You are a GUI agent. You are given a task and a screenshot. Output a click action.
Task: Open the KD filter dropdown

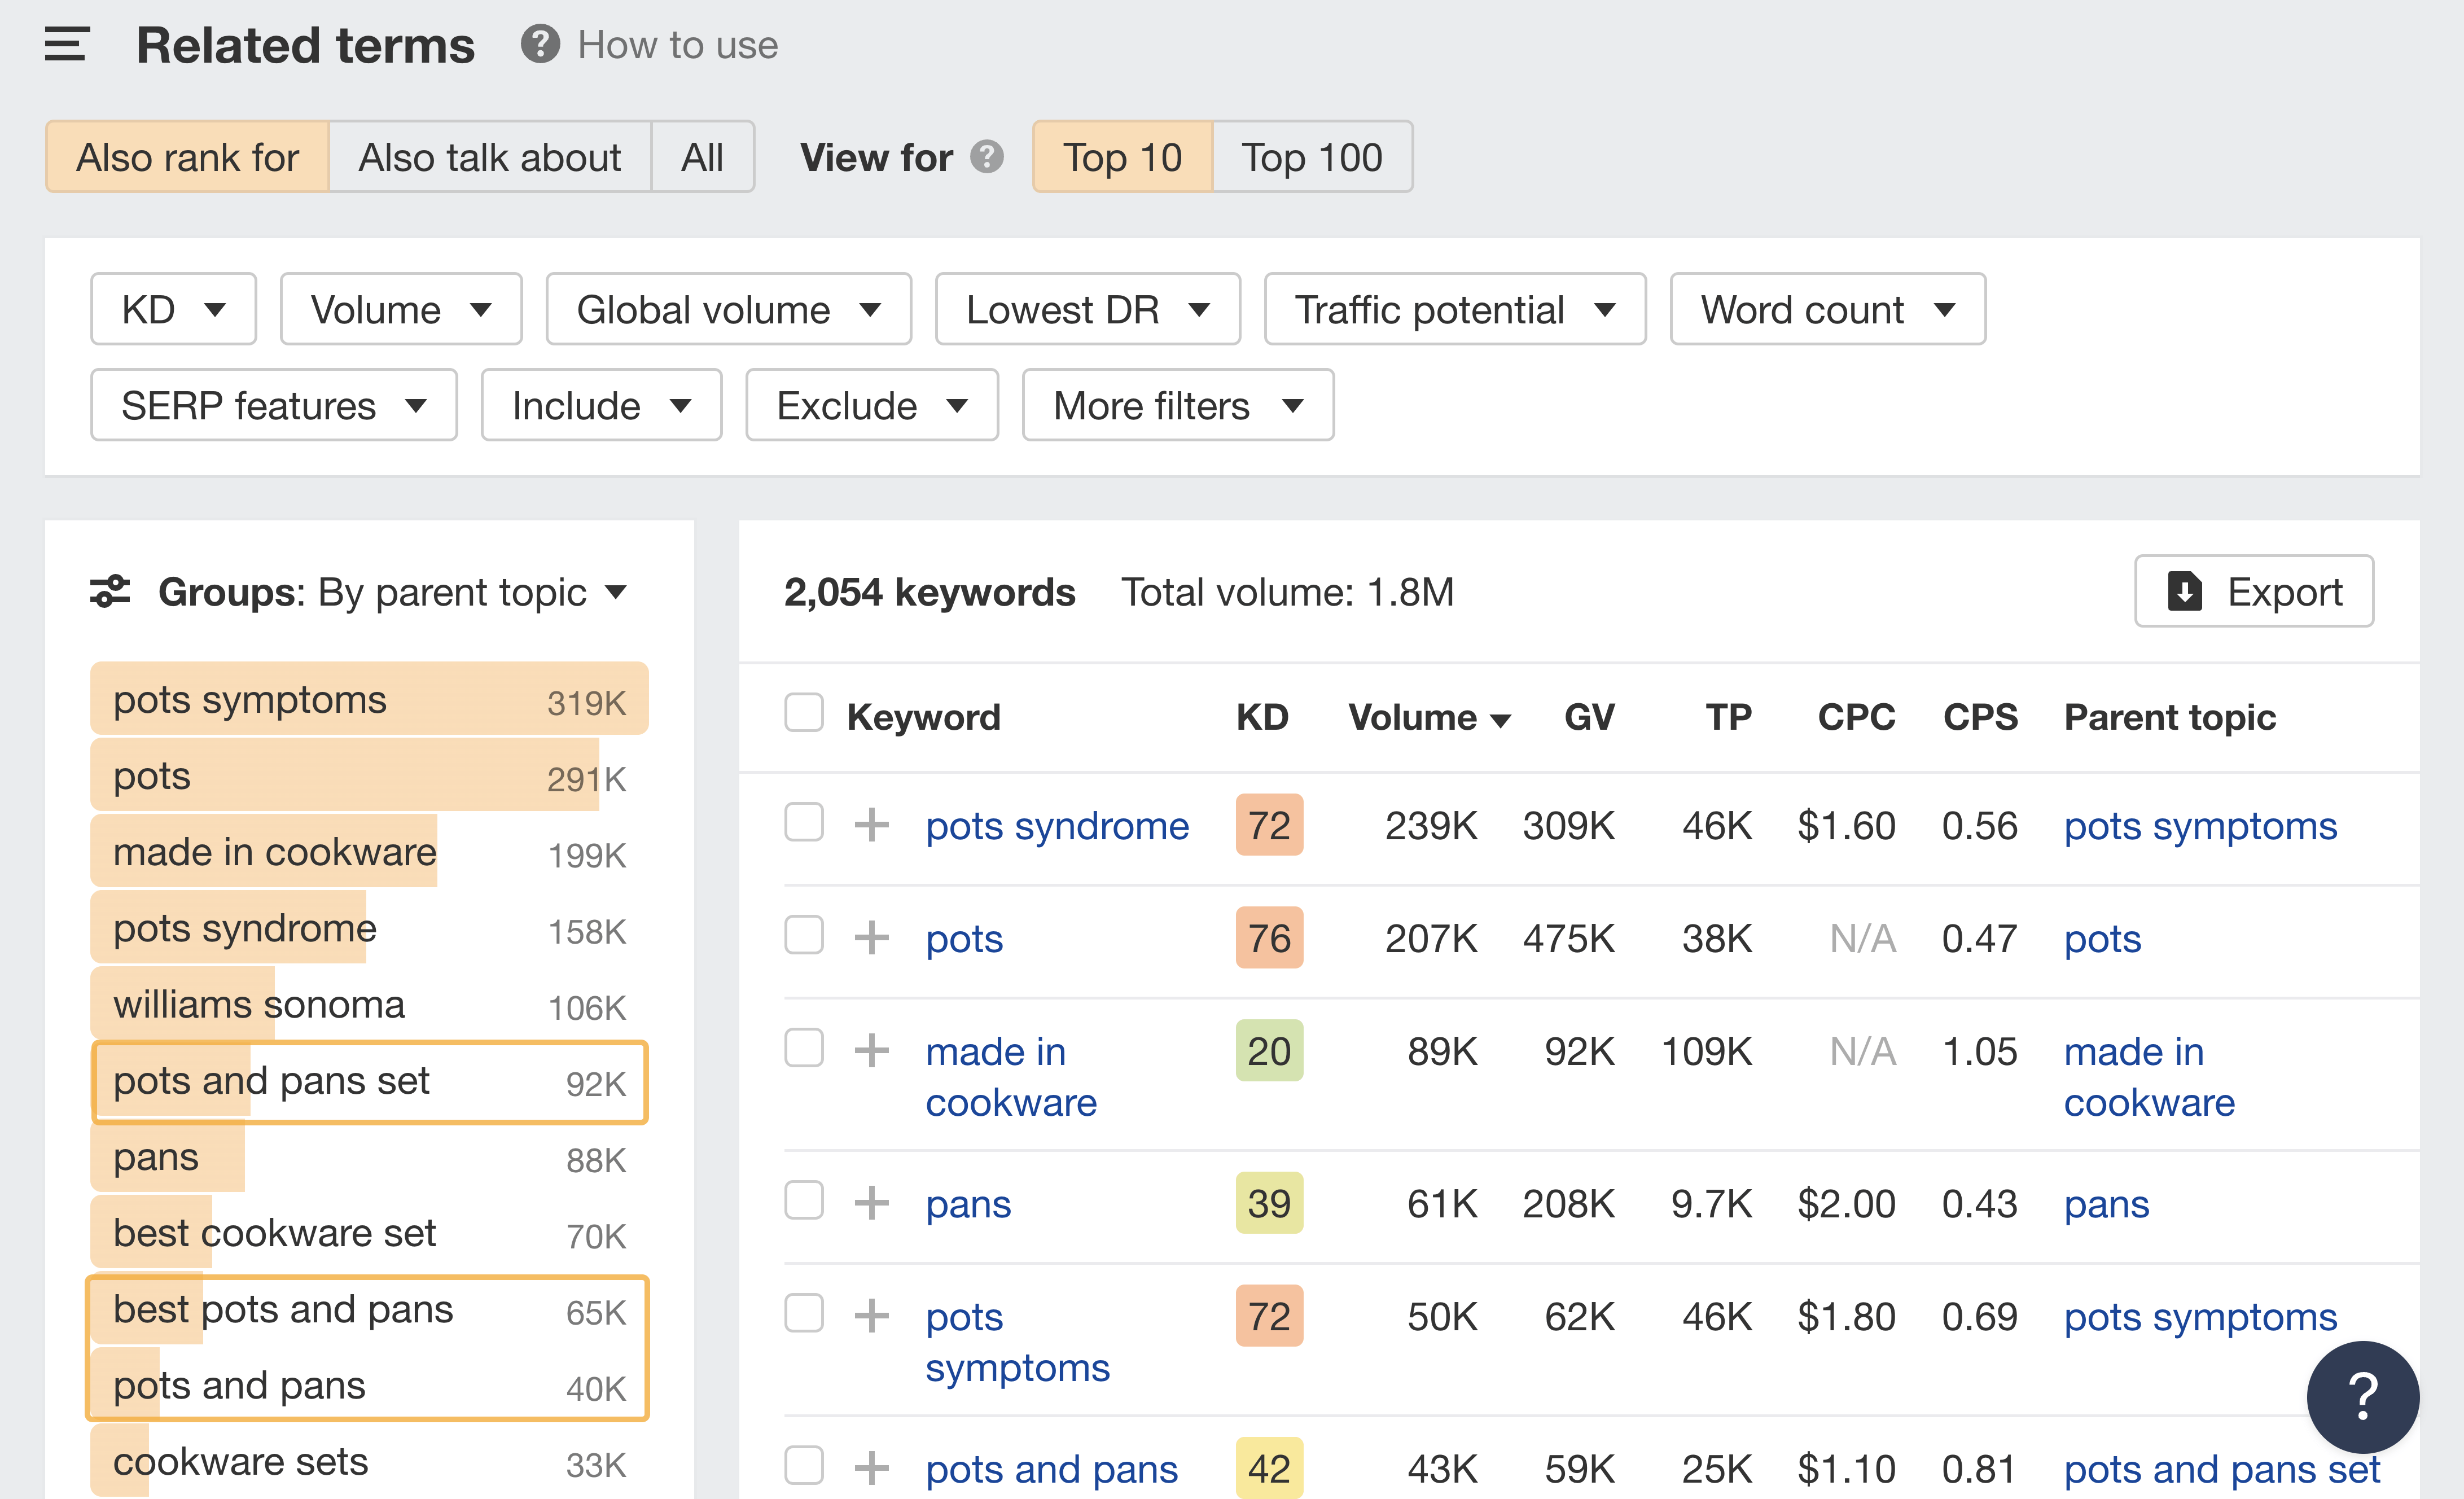[x=172, y=309]
